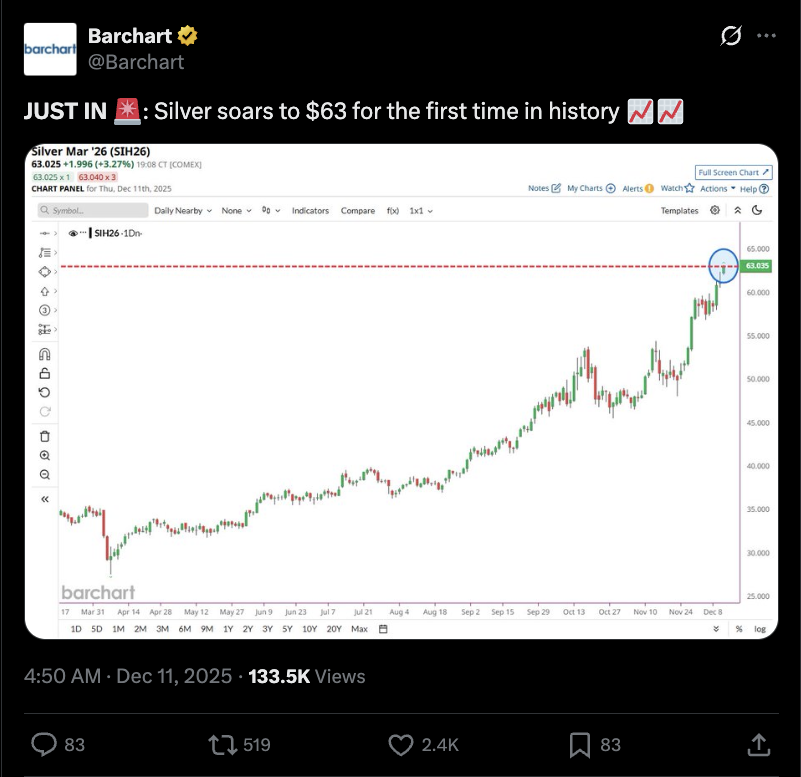This screenshot has height=777, width=801.
Task: Bookmark the Barchart tweet
Action: click(579, 744)
